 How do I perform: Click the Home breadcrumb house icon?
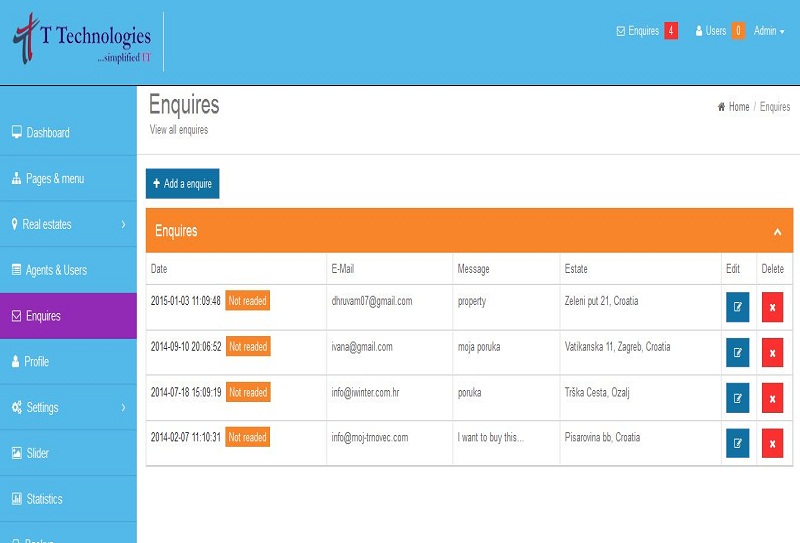point(721,107)
